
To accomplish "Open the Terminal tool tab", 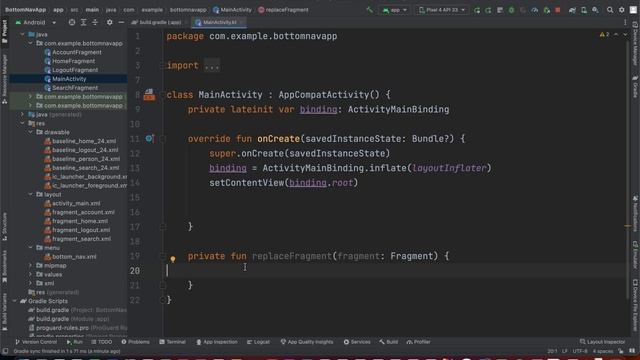I will tap(172, 342).
